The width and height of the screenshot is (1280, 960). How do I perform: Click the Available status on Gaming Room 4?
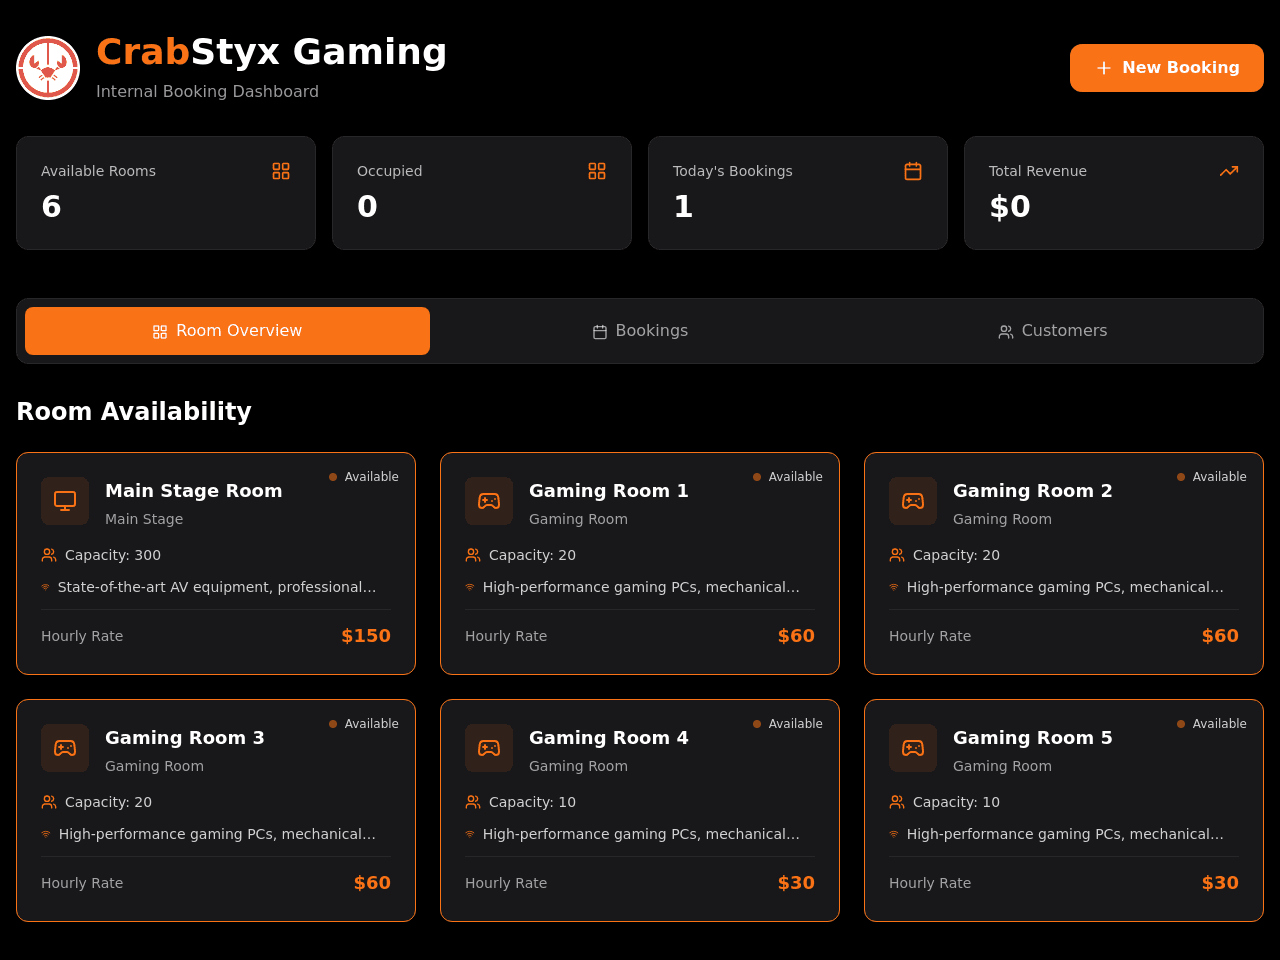click(x=788, y=724)
